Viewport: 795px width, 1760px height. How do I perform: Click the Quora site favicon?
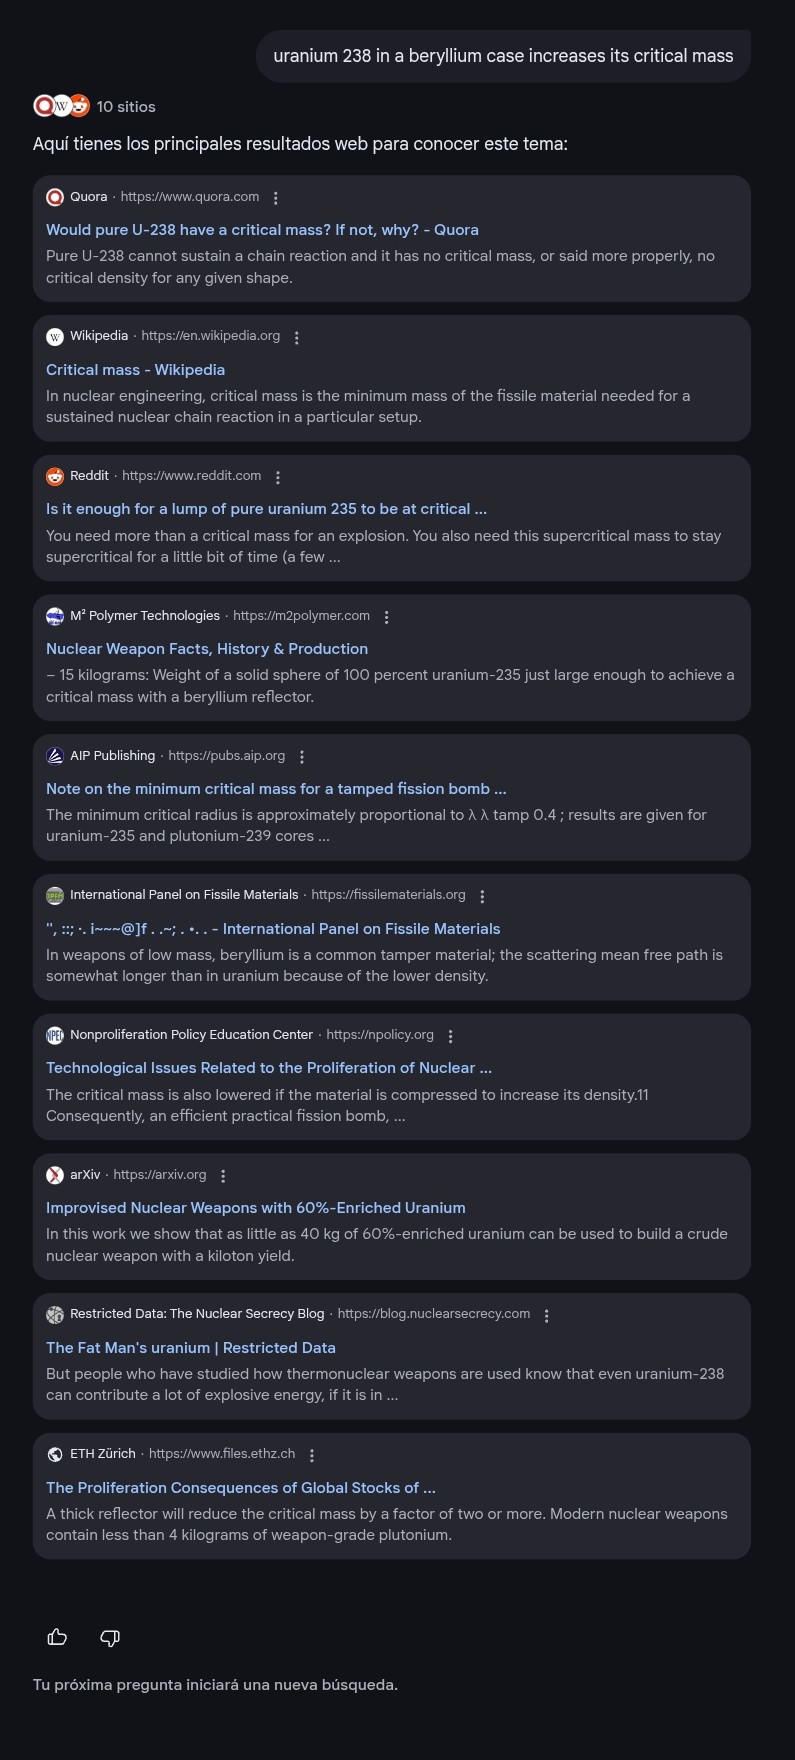(x=55, y=197)
